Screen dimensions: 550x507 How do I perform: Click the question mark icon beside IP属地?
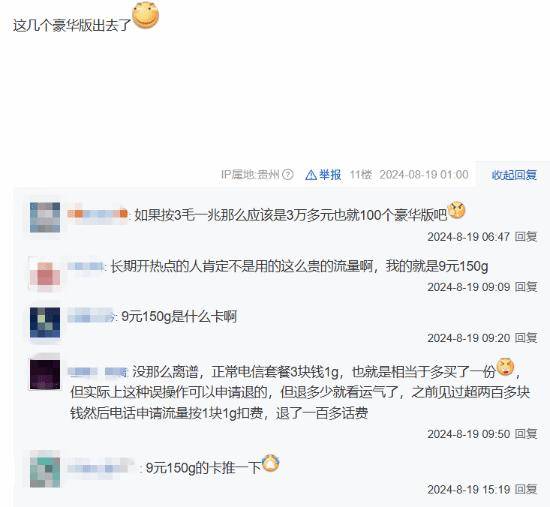point(288,174)
